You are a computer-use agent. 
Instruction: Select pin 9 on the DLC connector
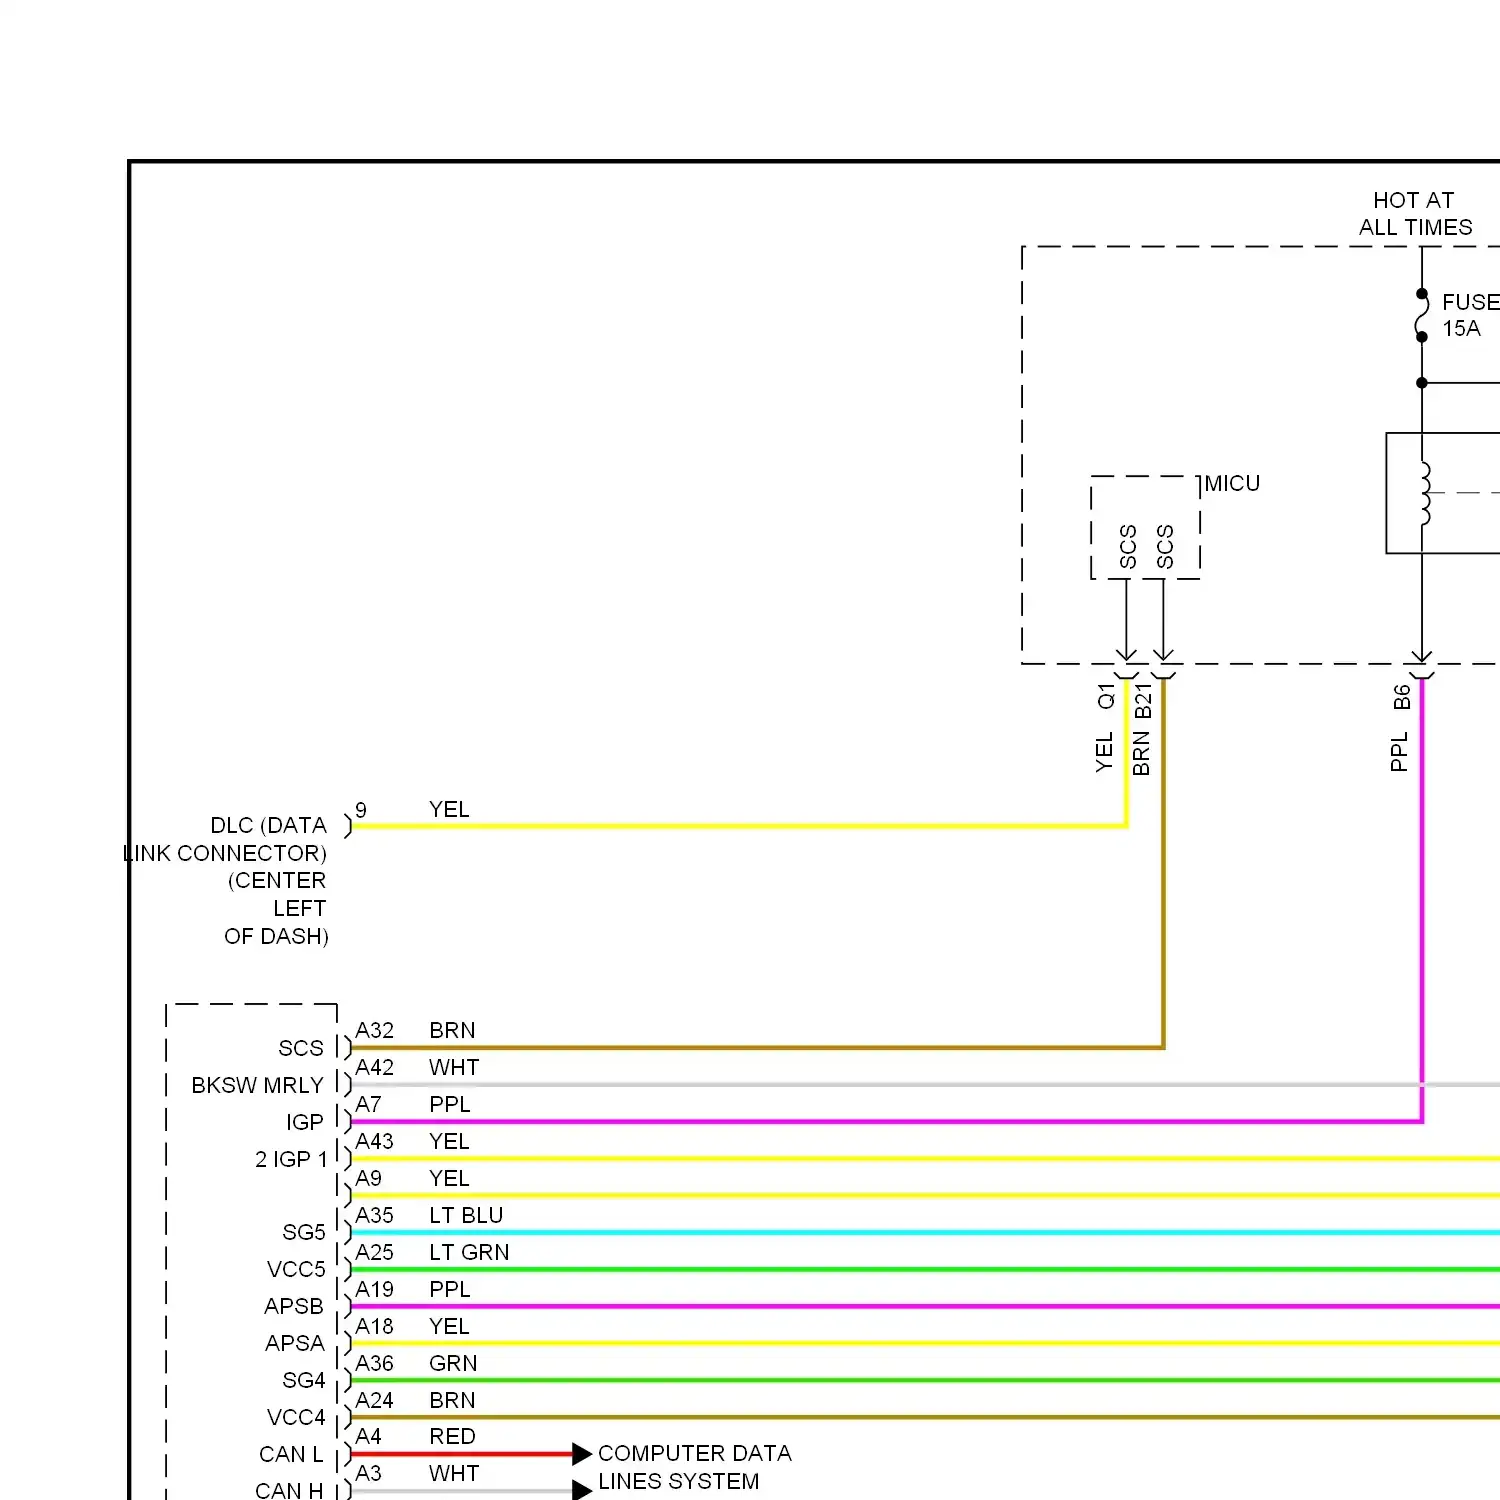[361, 810]
